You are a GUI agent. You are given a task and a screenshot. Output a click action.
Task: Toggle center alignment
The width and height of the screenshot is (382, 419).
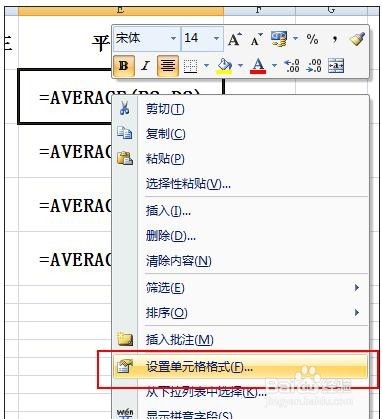168,66
